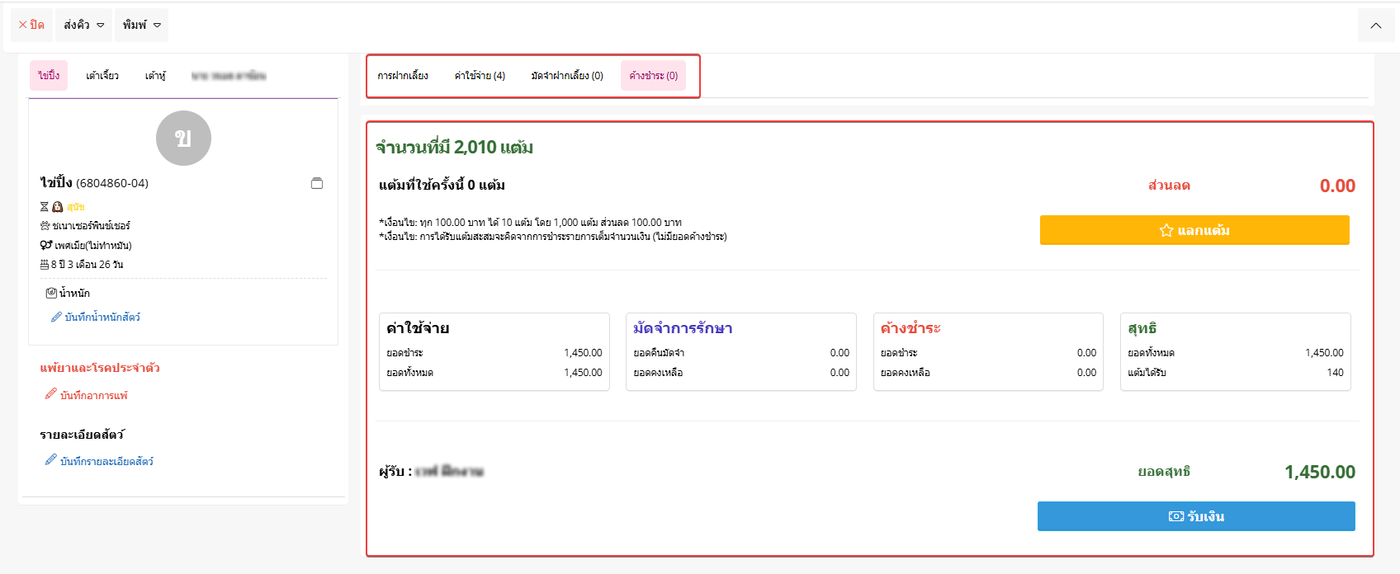Click the paw icon beside ชเนาเซอร์พินช์เชอร์ breed

[46, 226]
